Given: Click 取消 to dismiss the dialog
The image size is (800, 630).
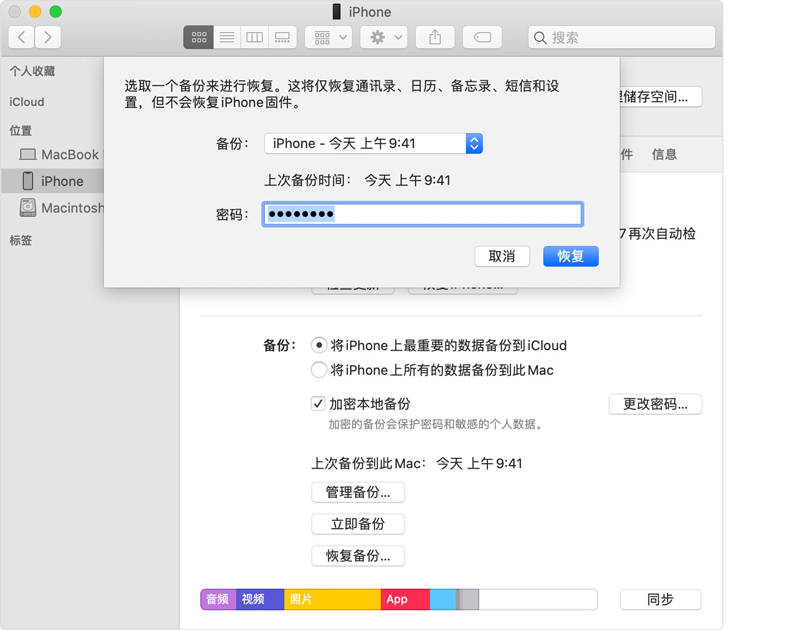Looking at the screenshot, I should (x=502, y=256).
